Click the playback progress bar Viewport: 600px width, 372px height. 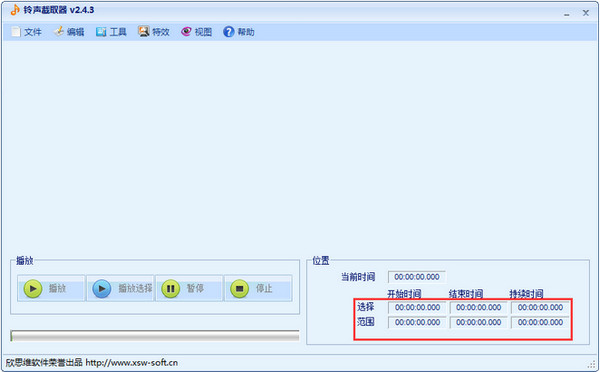click(x=155, y=336)
